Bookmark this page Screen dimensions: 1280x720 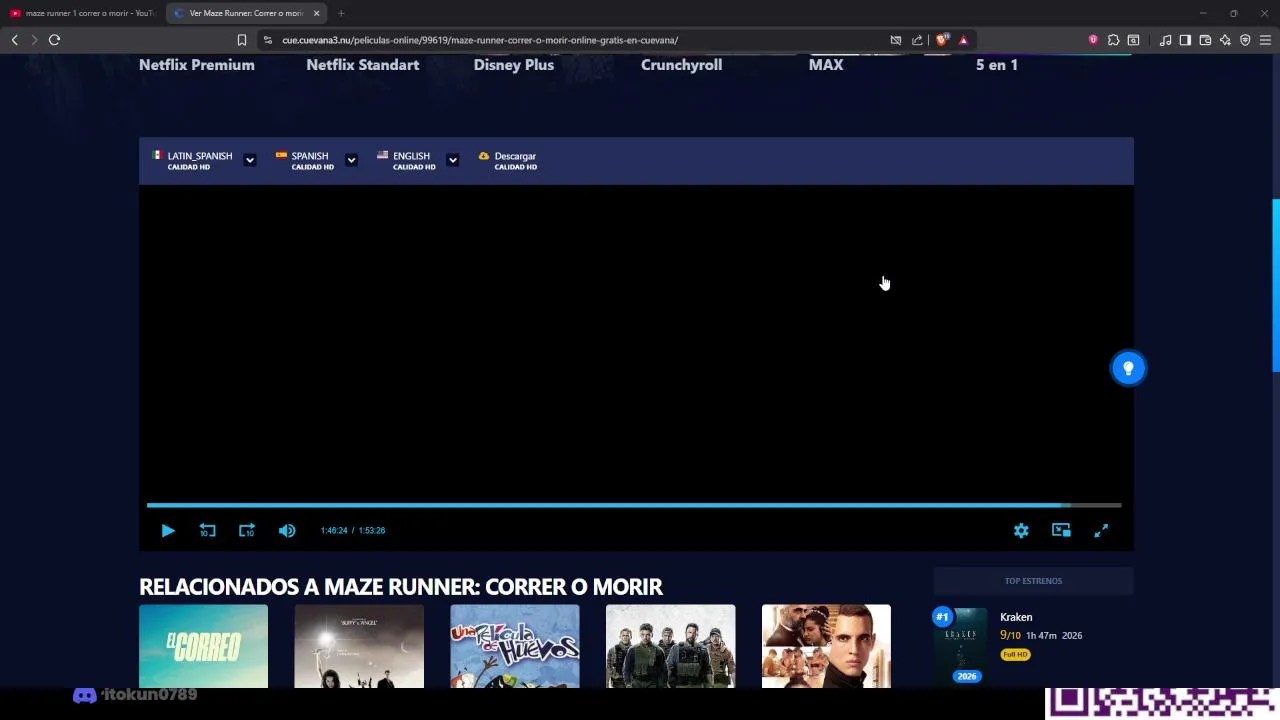pos(241,40)
